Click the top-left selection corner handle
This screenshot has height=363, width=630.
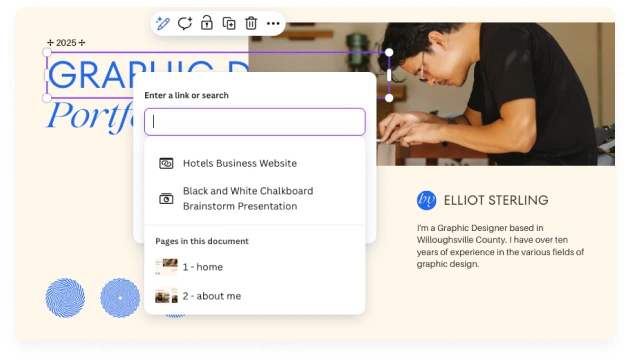point(47,52)
